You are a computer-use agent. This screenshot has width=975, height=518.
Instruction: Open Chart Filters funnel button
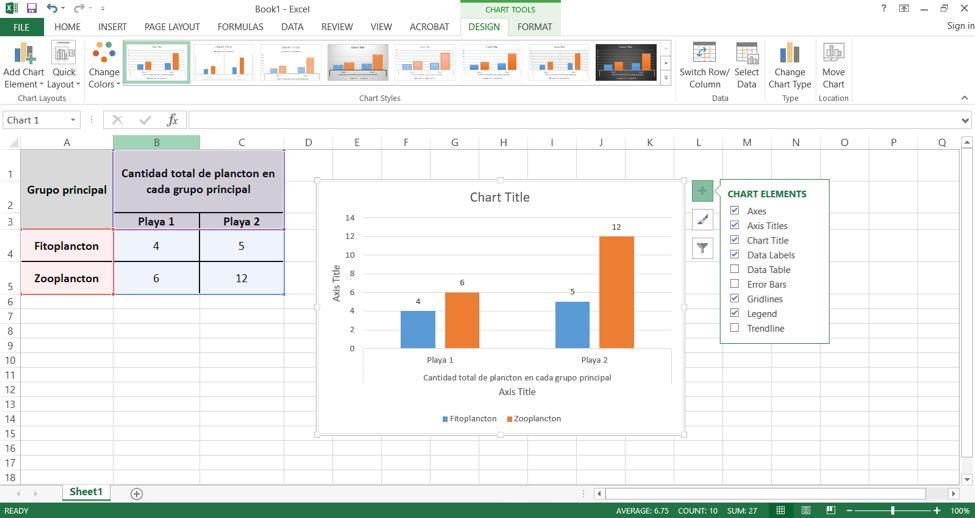coord(702,248)
